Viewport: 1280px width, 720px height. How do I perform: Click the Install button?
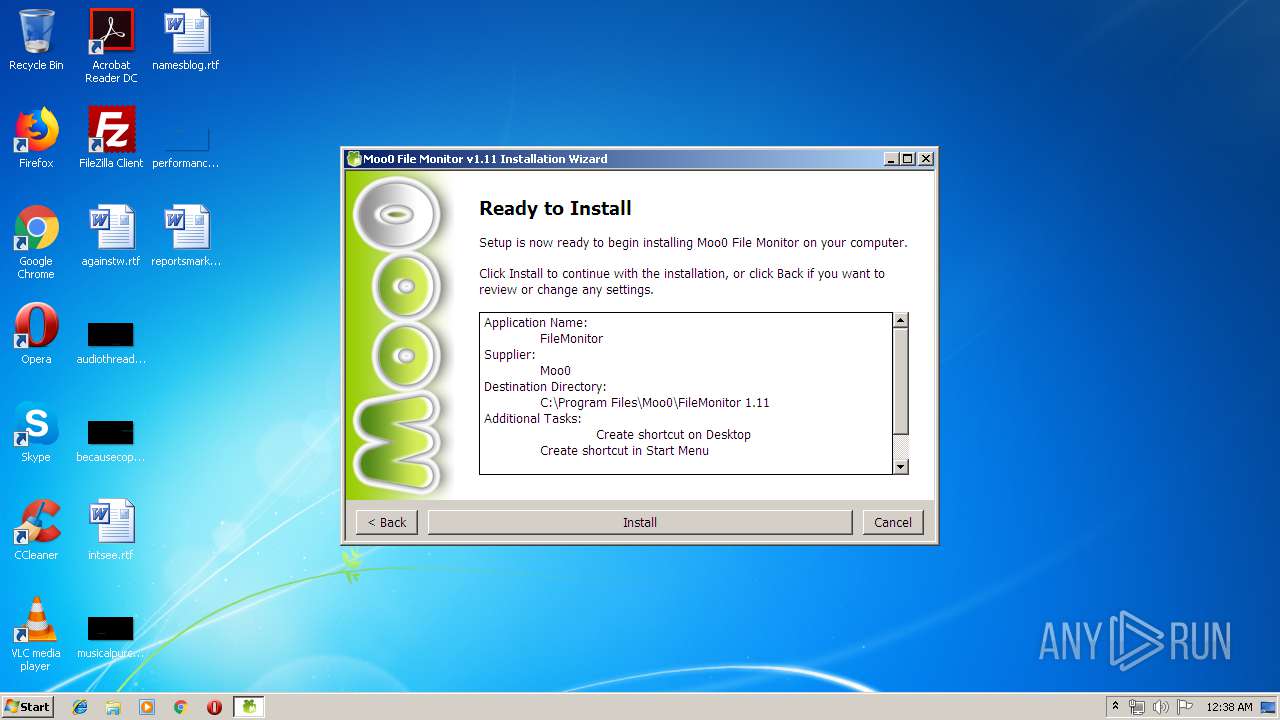point(640,522)
